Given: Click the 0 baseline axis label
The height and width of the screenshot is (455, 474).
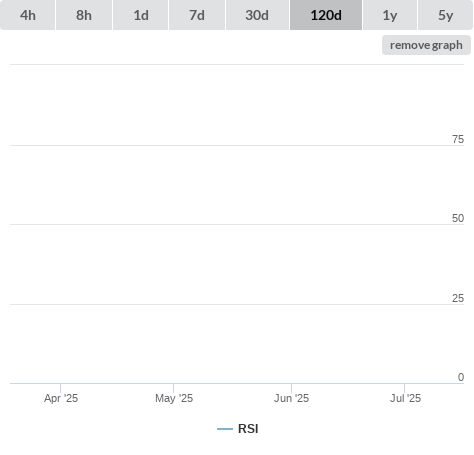Looking at the screenshot, I should [461, 377].
